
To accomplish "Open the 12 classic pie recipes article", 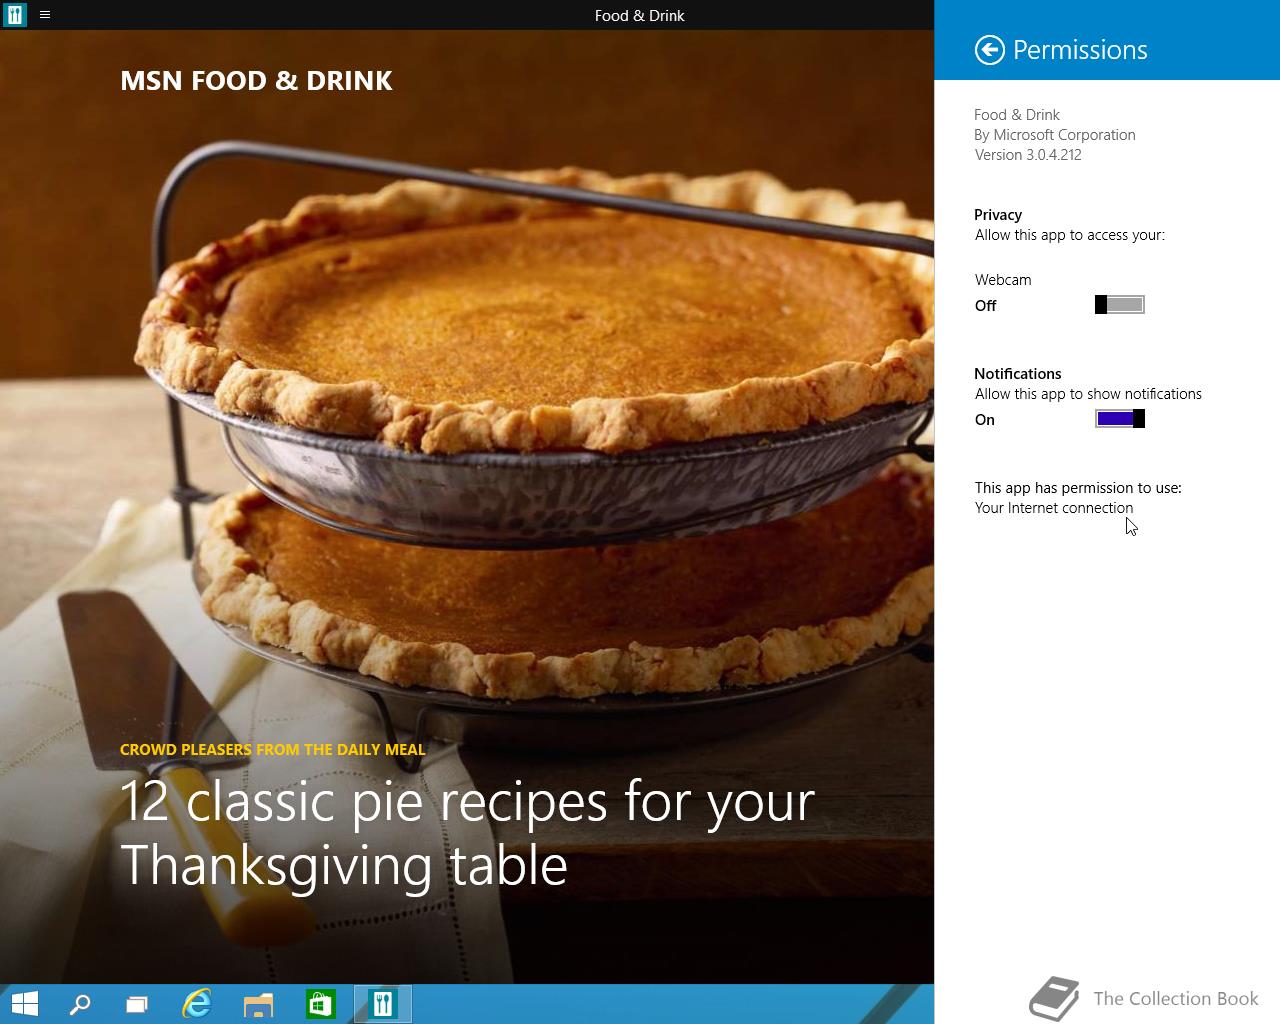I will tap(467, 833).
